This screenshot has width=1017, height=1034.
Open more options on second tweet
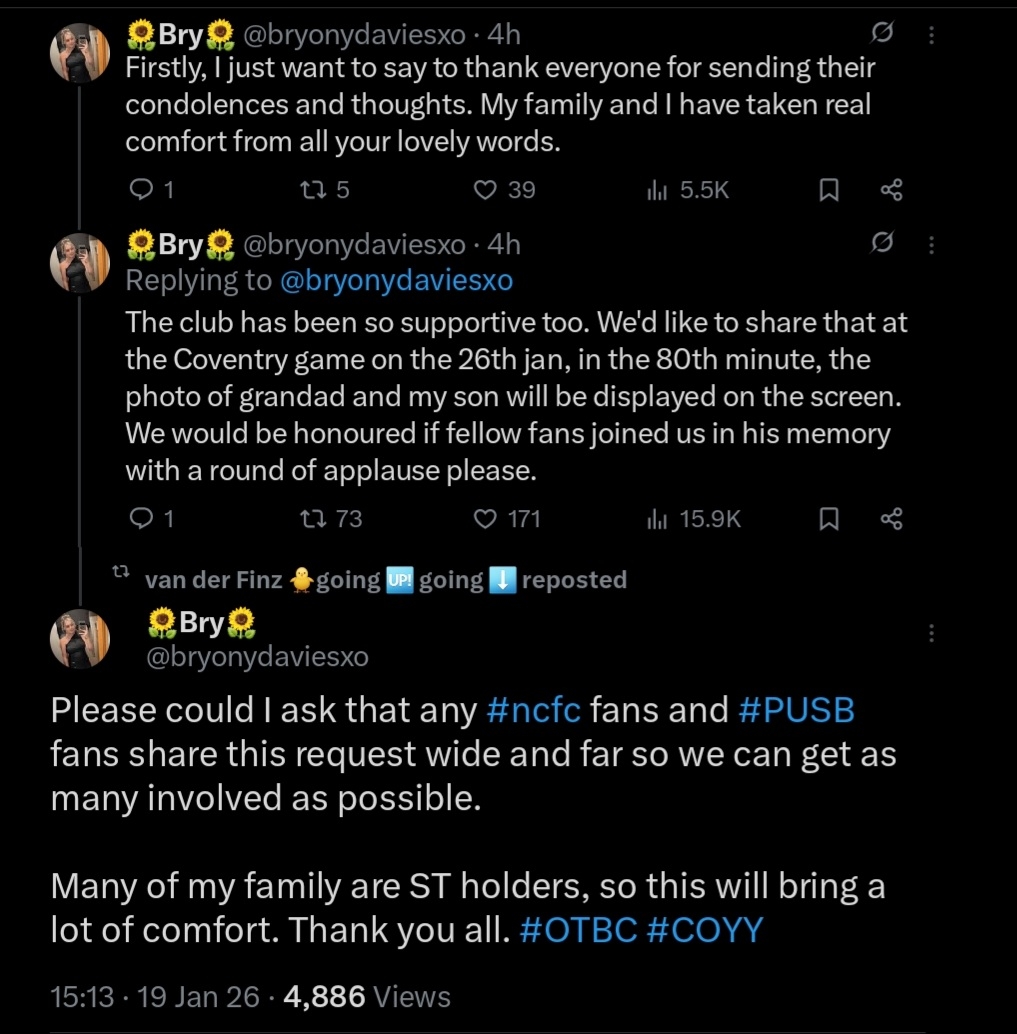(x=932, y=245)
